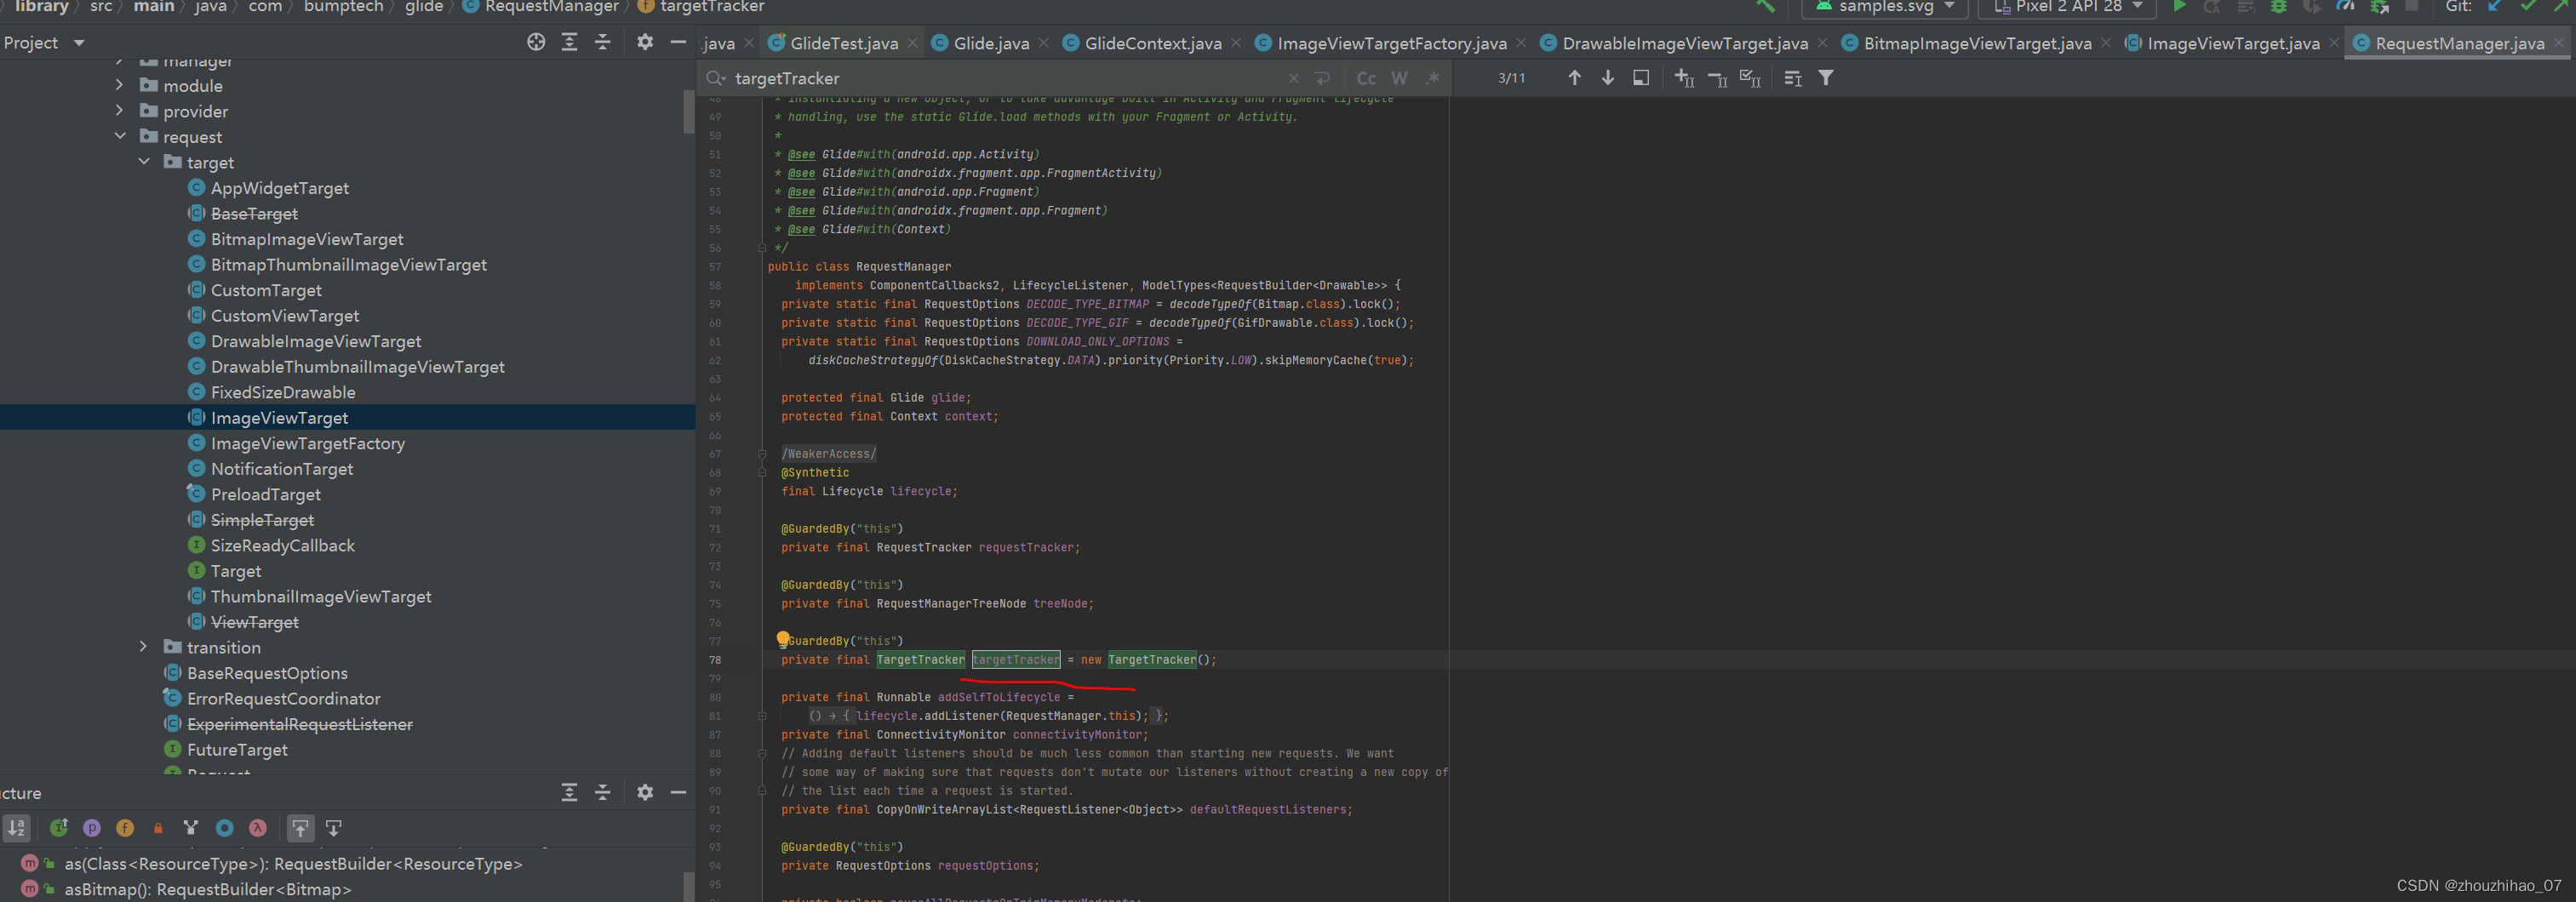Toggle Show non-public lock in Structure
The width and height of the screenshot is (2576, 902).
[x=158, y=827]
